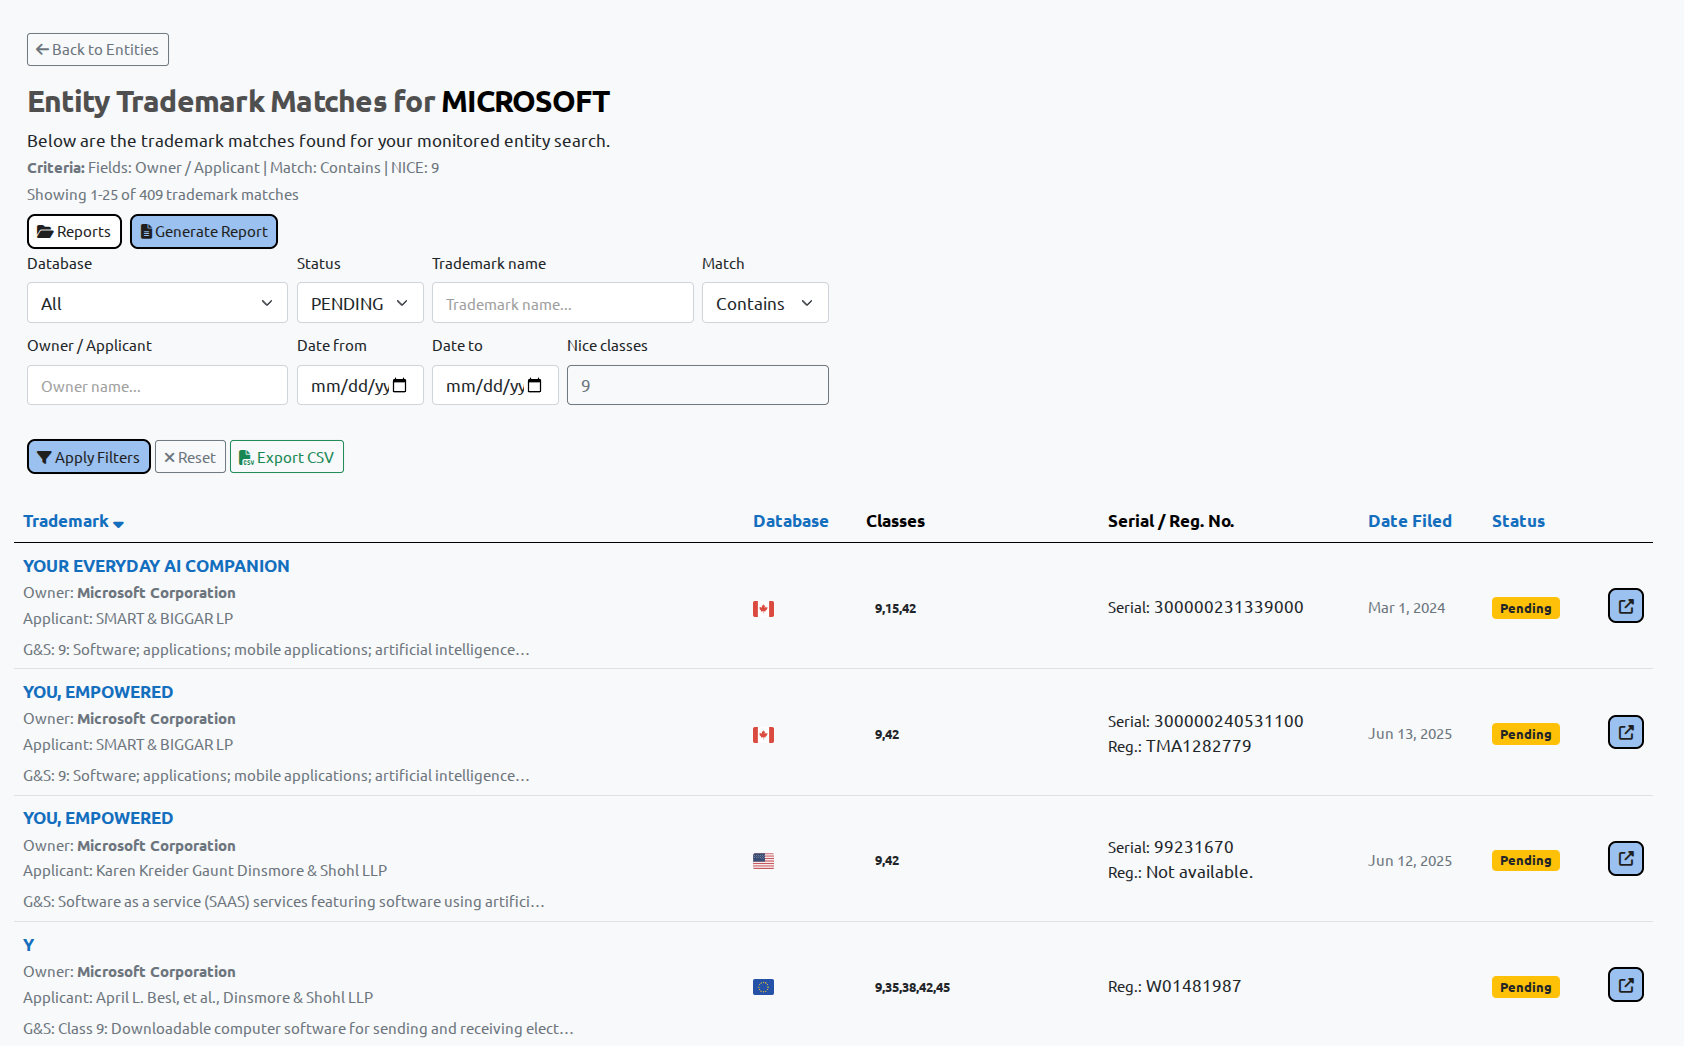Open external link for serial 99231670 row
Screen dimensions: 1684x1046
(x=1625, y=858)
